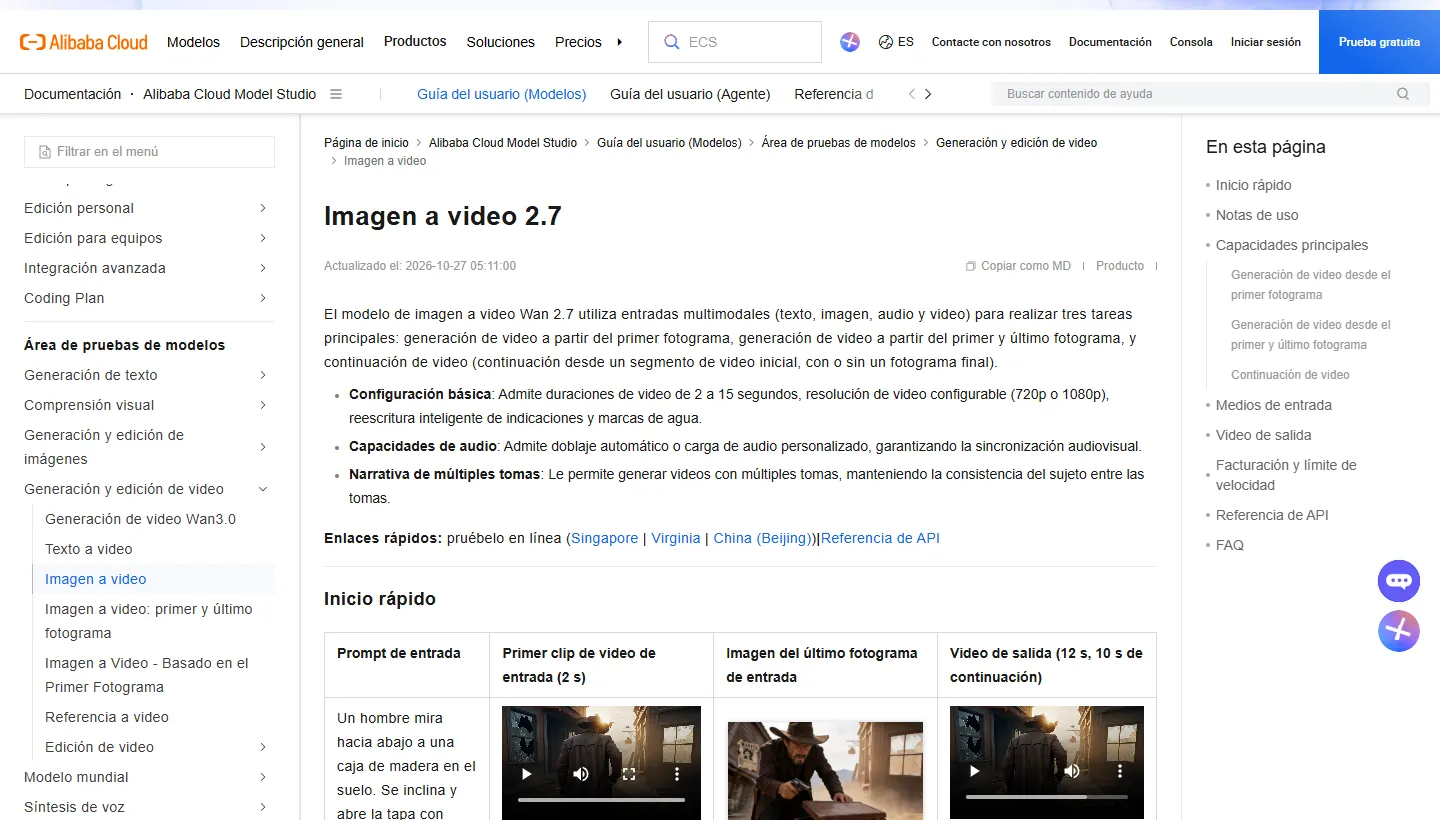Focus the Filtrar en el menú field
Image resolution: width=1440 pixels, height=820 pixels.
point(149,152)
